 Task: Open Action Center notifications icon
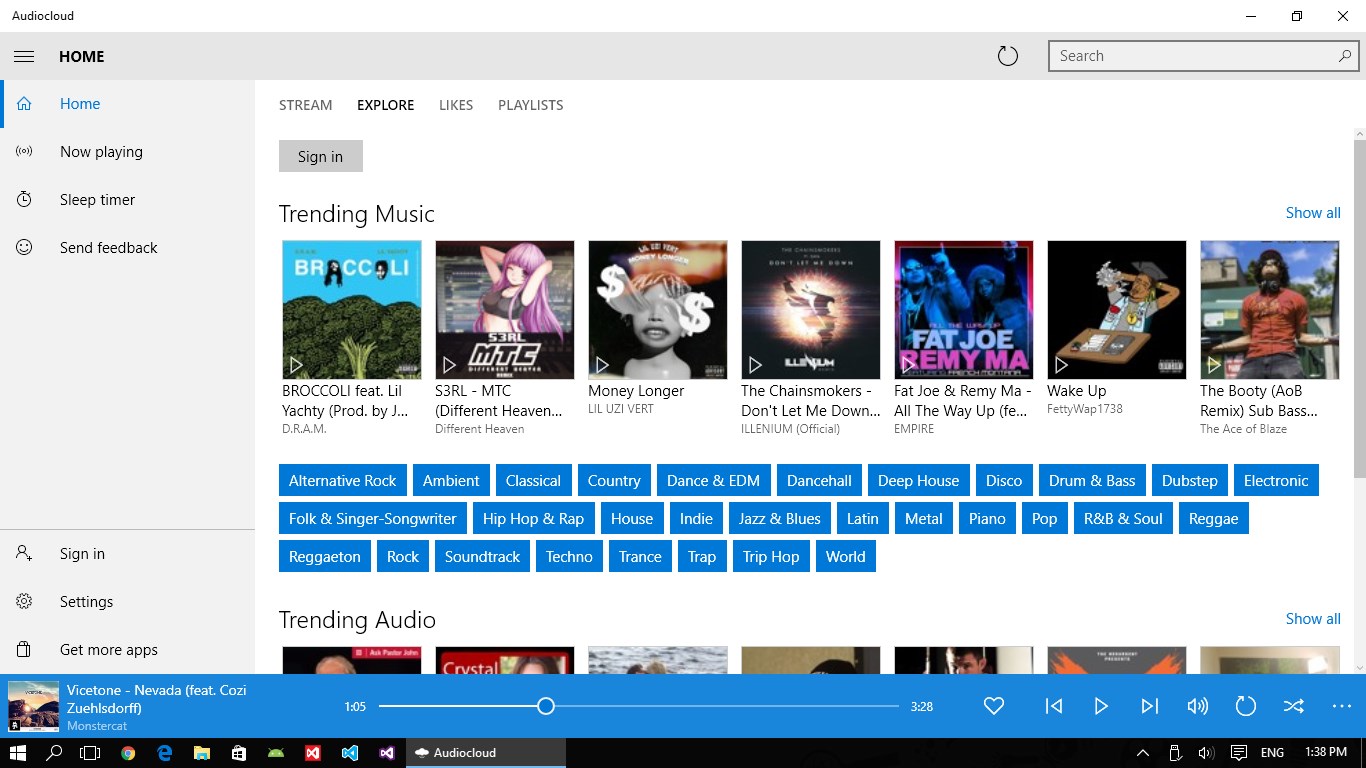(x=1239, y=753)
